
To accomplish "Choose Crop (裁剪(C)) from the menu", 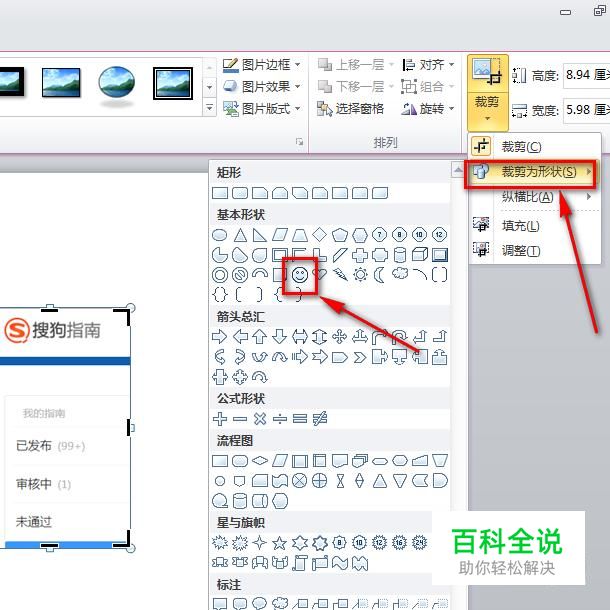I will (535, 147).
